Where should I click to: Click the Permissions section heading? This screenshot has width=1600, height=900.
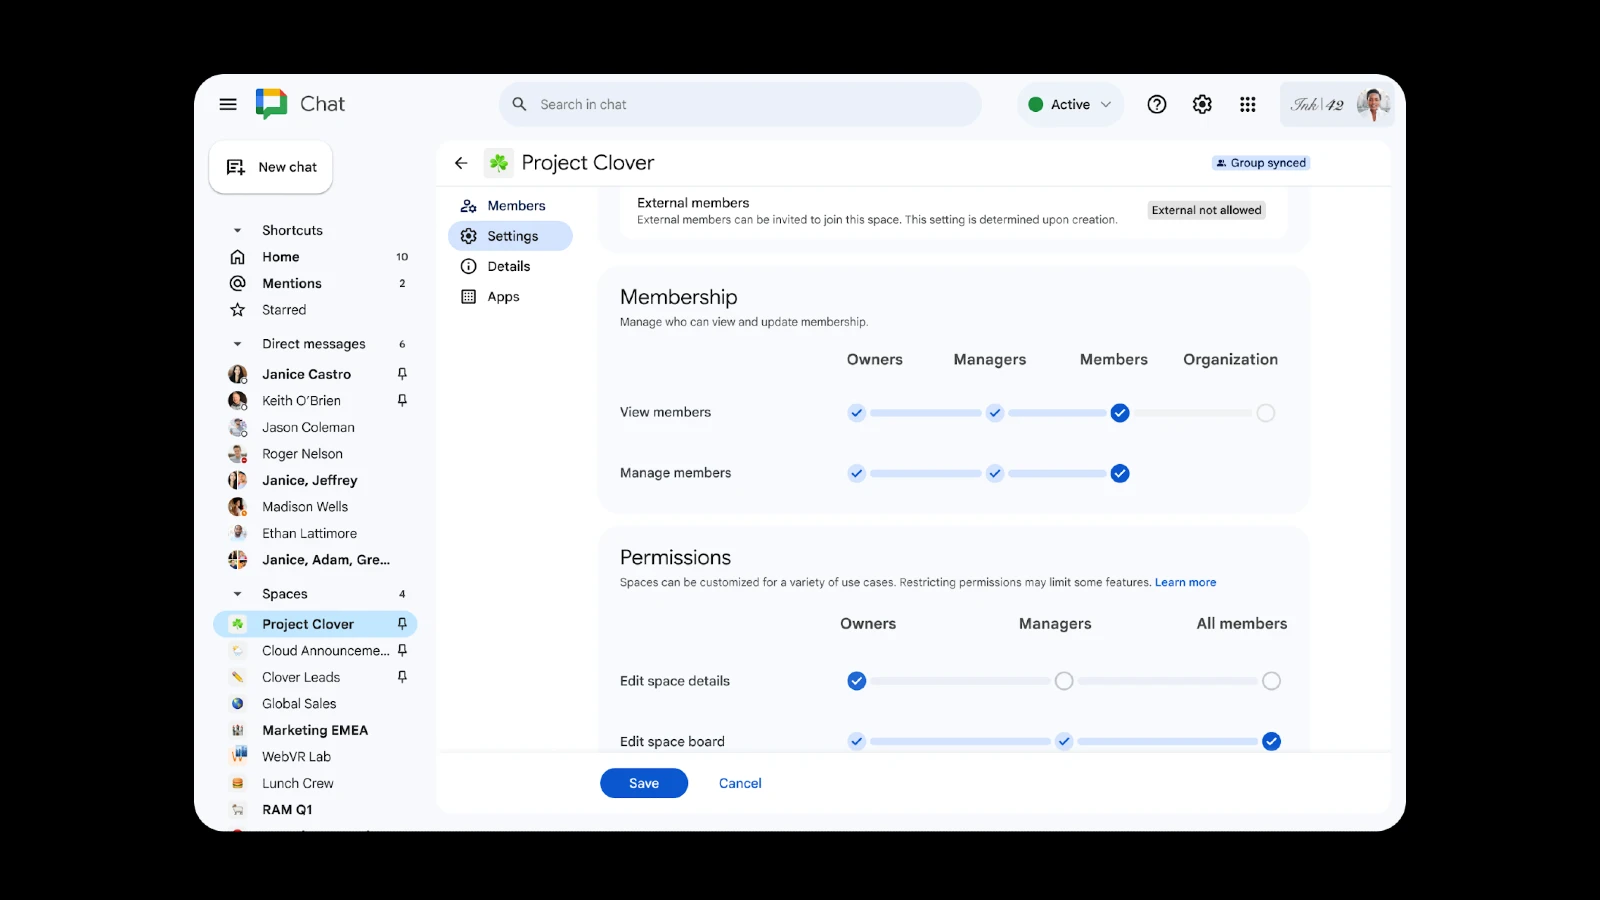pos(675,557)
